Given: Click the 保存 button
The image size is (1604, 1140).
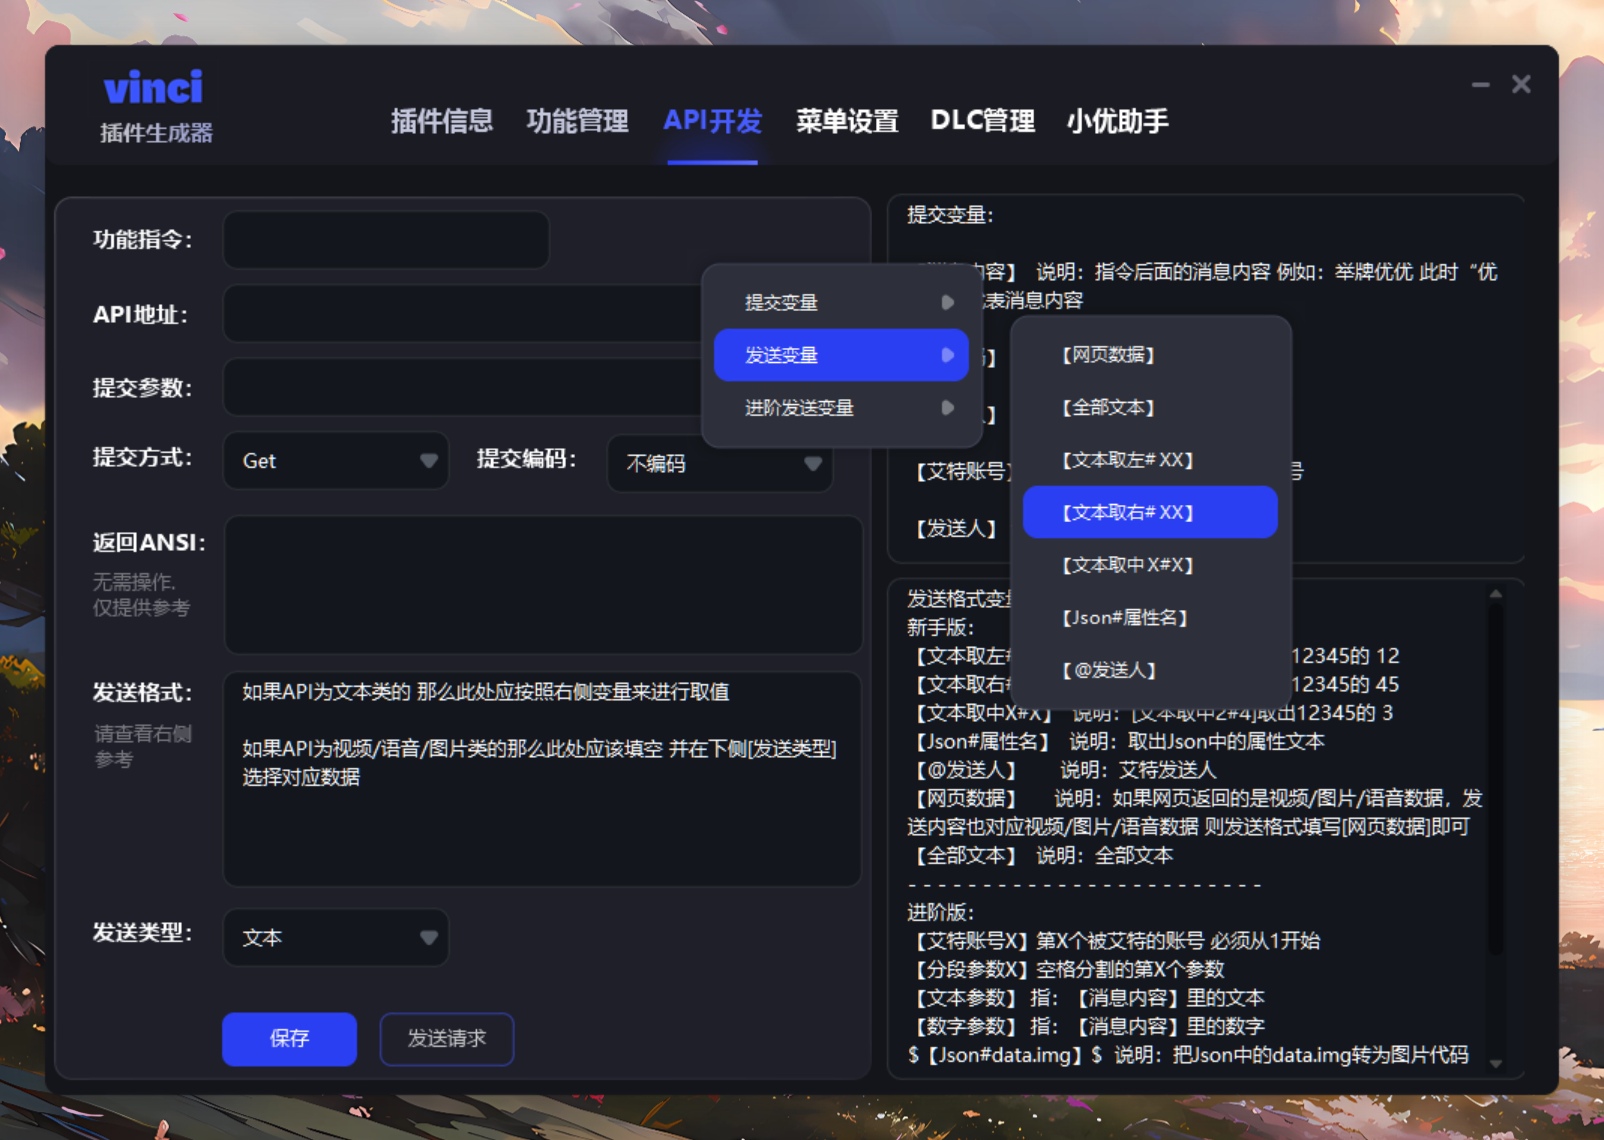Looking at the screenshot, I should point(289,1039).
